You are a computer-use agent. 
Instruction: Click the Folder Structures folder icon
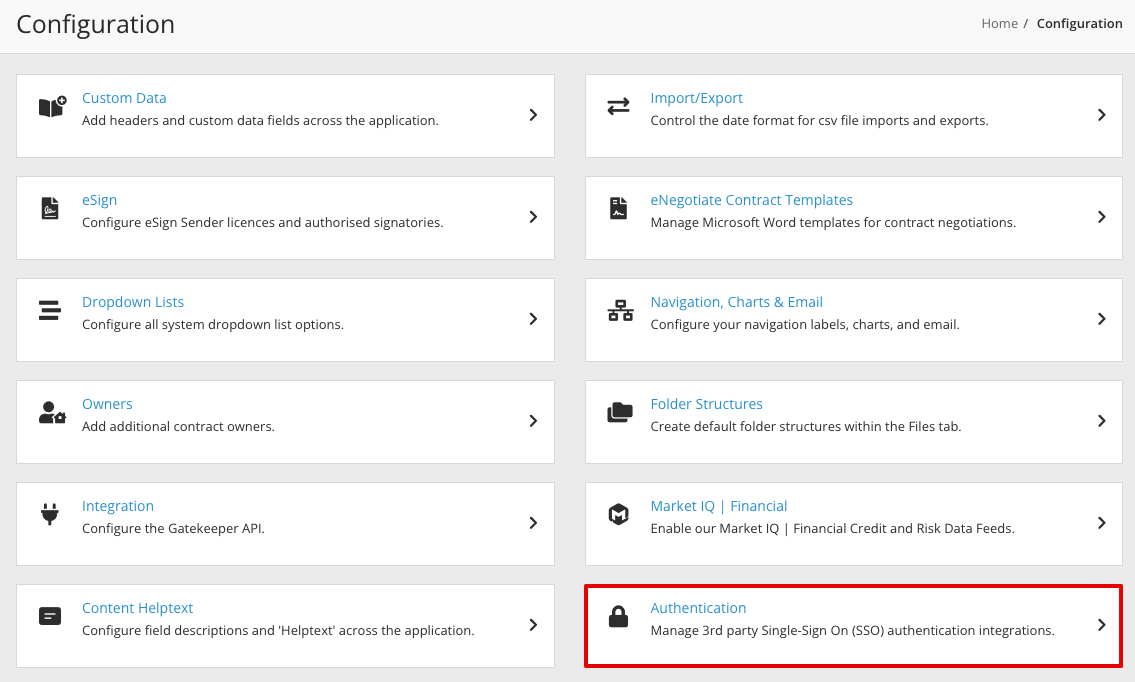(x=618, y=412)
